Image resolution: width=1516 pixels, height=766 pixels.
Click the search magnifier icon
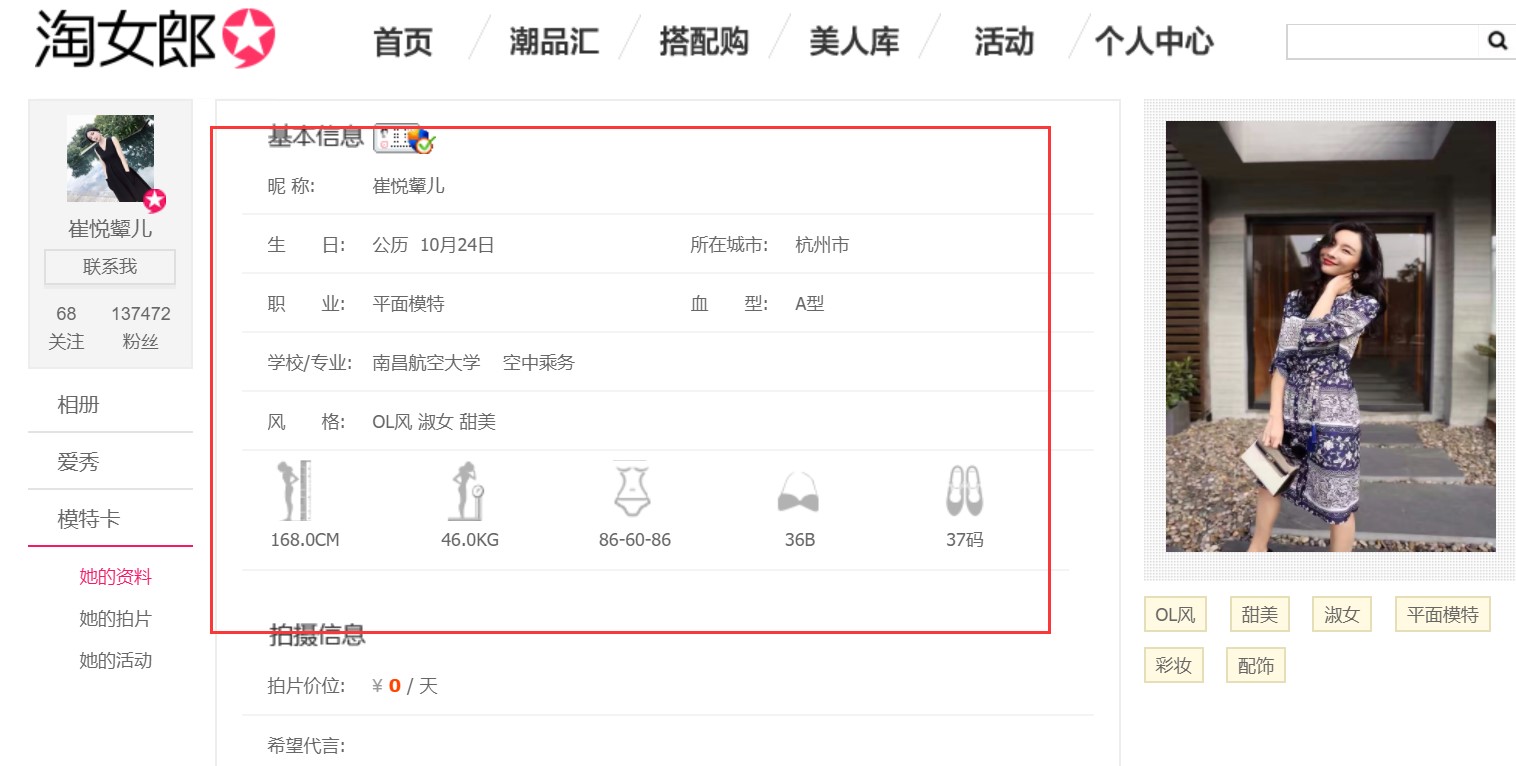coord(1497,41)
